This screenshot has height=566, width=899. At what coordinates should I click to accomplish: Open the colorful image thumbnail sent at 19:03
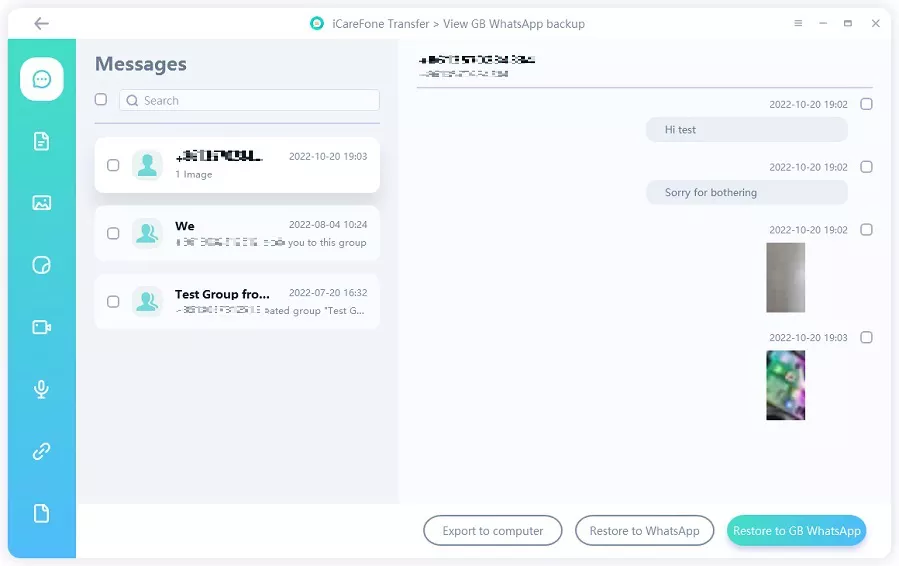click(x=785, y=385)
